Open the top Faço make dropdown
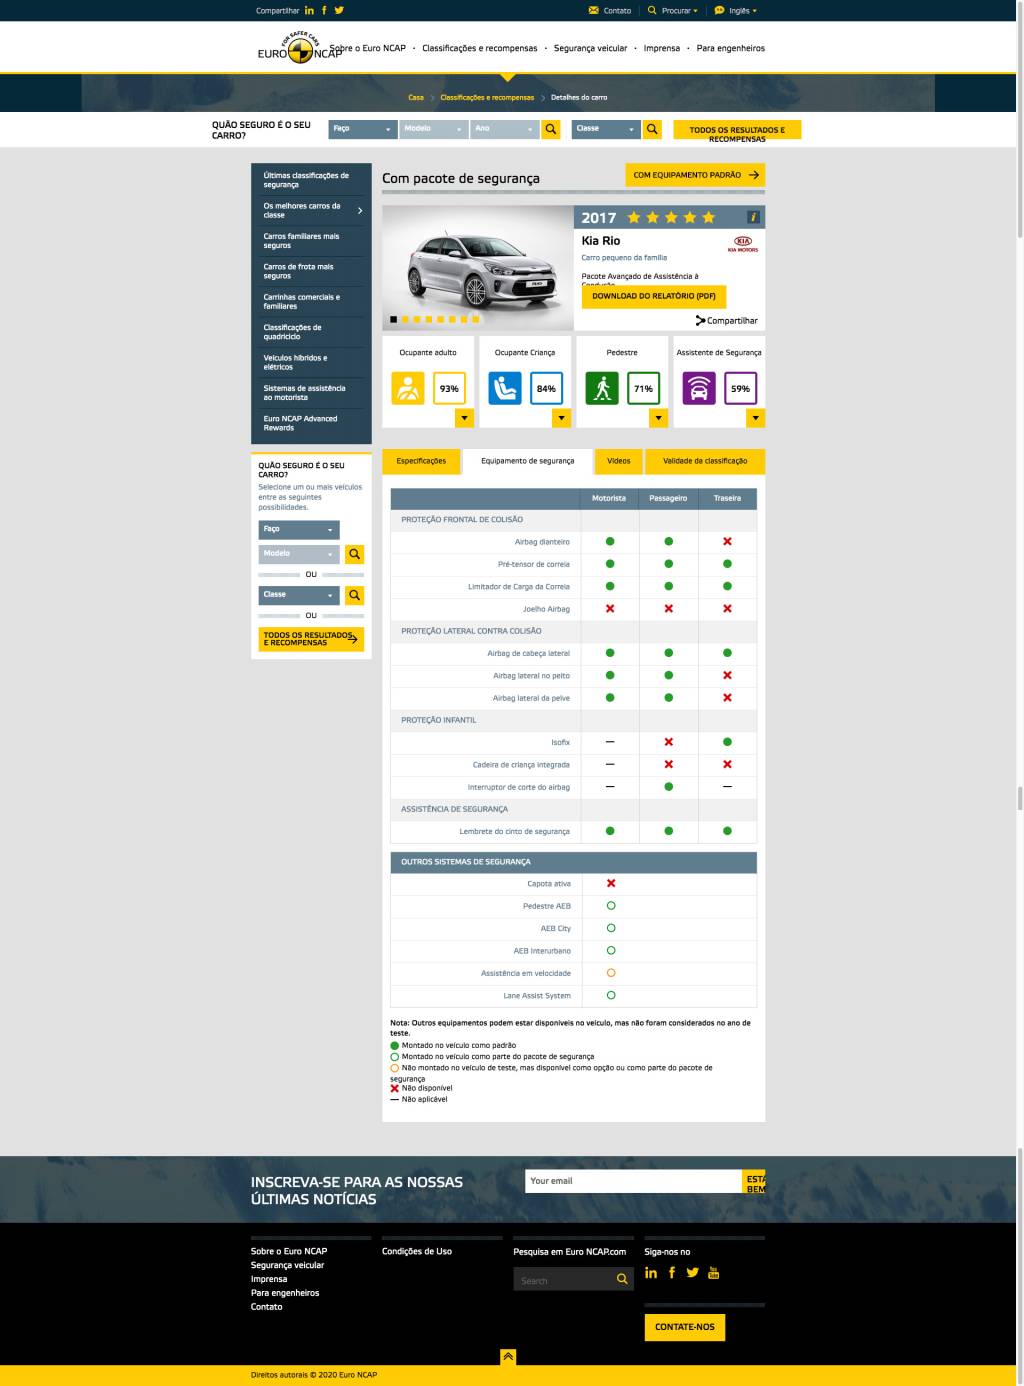The width and height of the screenshot is (1024, 1386). click(x=363, y=129)
